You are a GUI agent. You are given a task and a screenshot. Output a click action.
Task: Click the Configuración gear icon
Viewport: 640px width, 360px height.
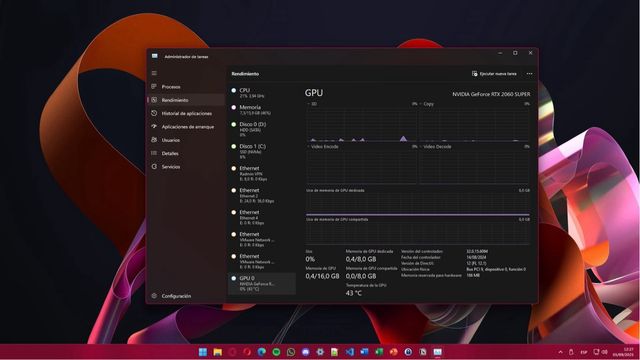coord(154,296)
